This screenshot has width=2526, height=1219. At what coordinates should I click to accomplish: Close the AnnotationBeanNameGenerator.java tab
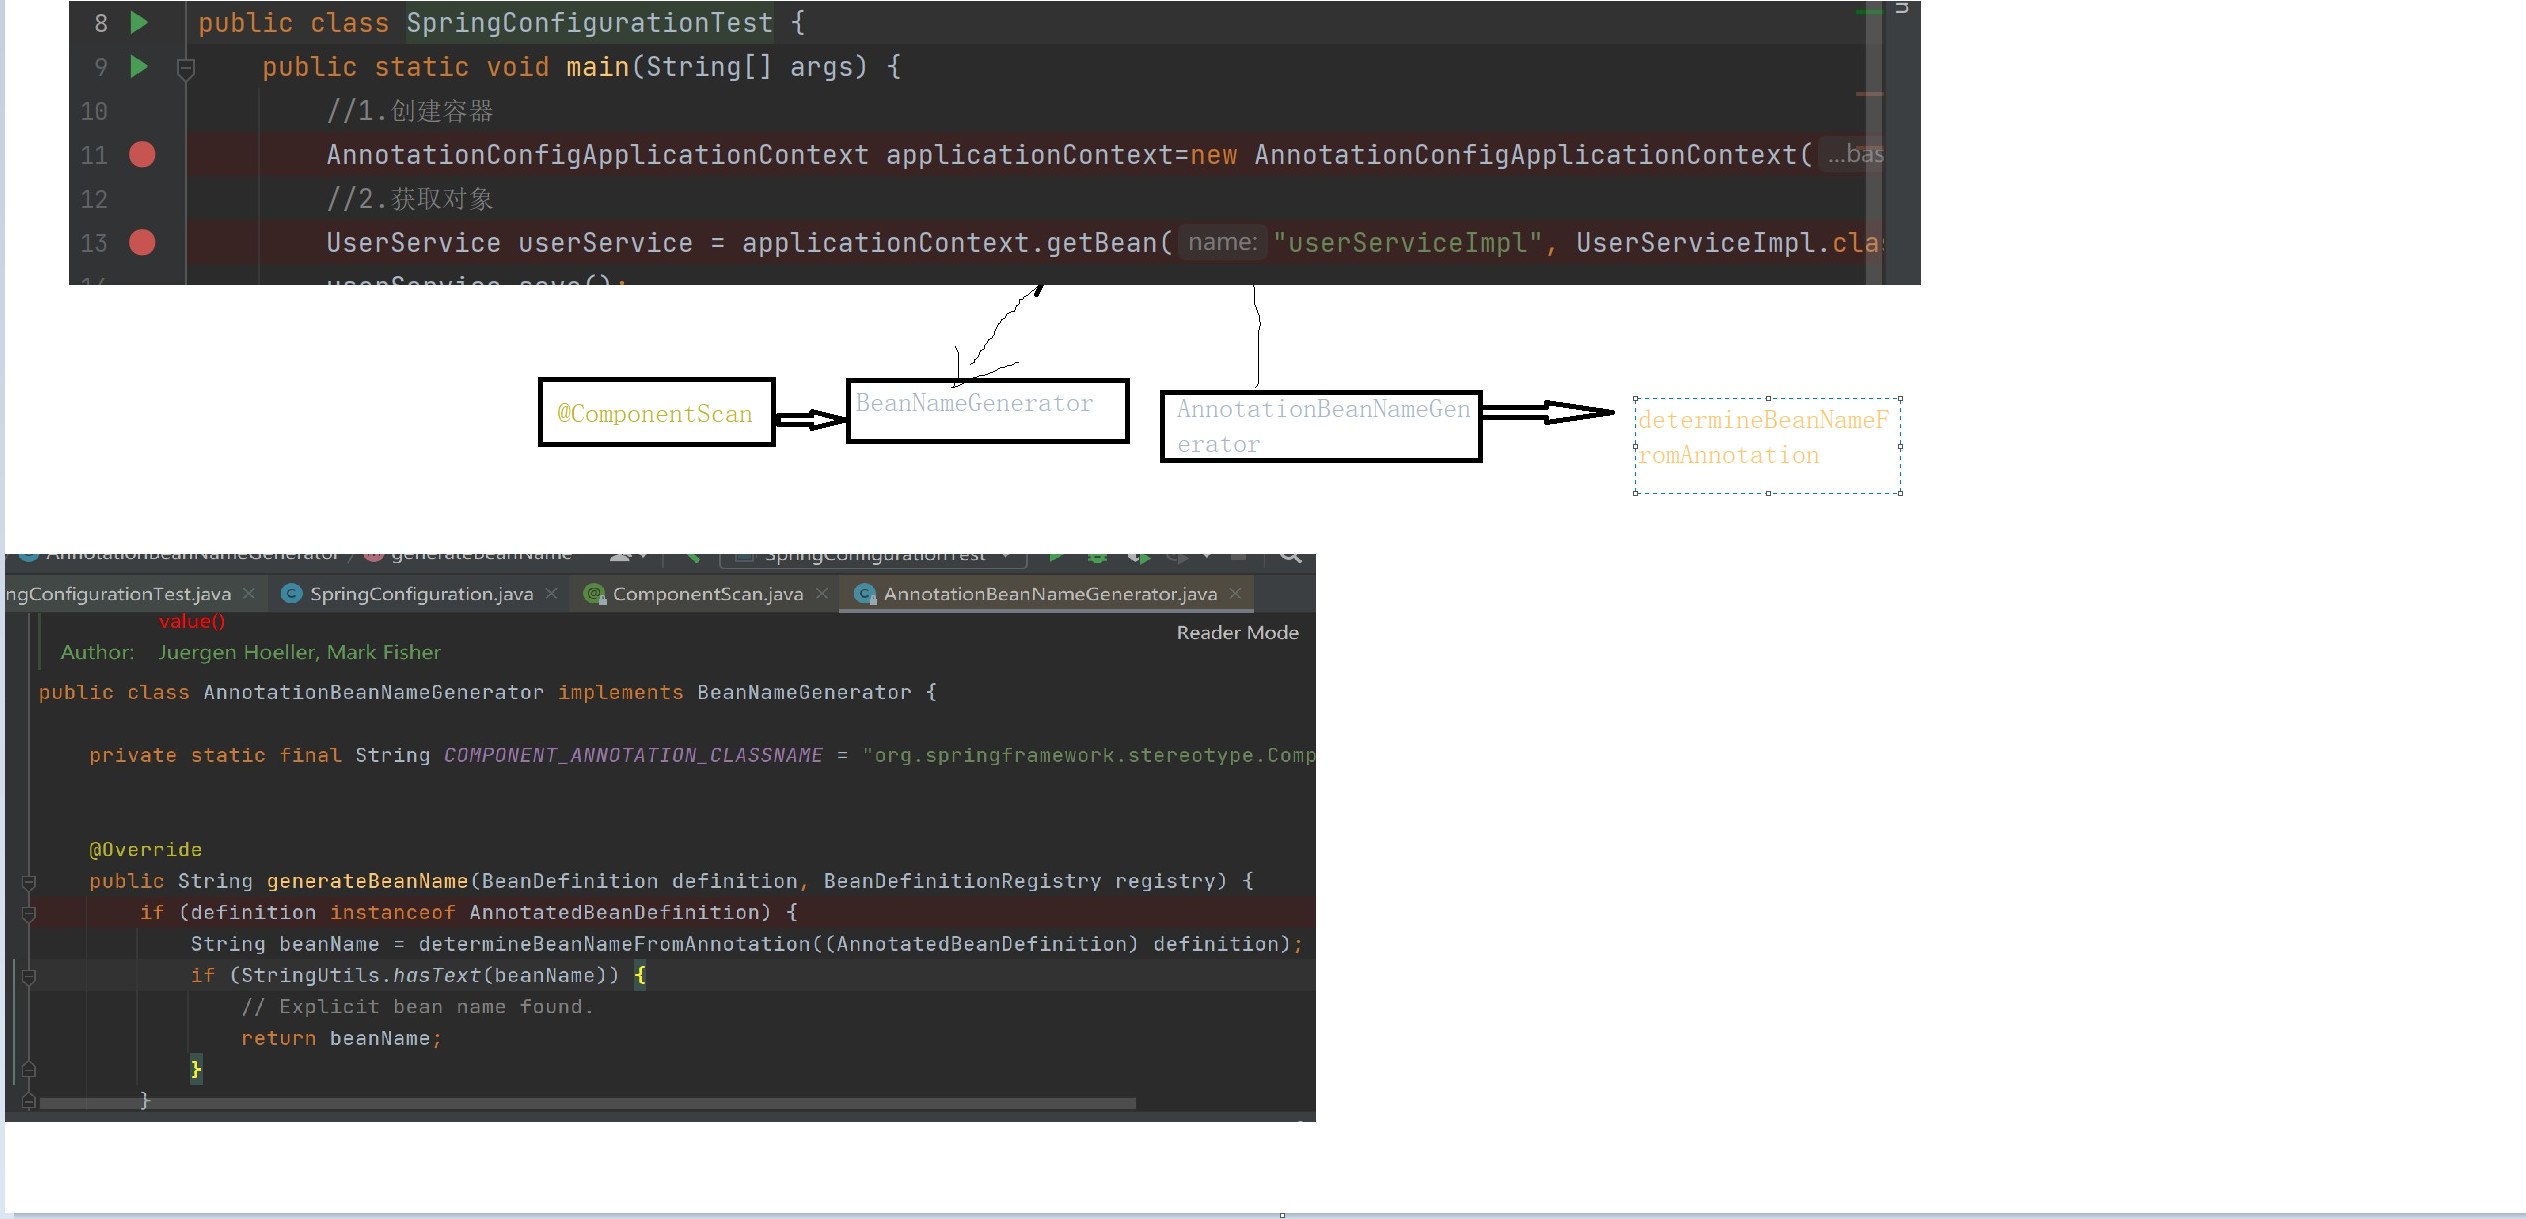pos(1236,594)
